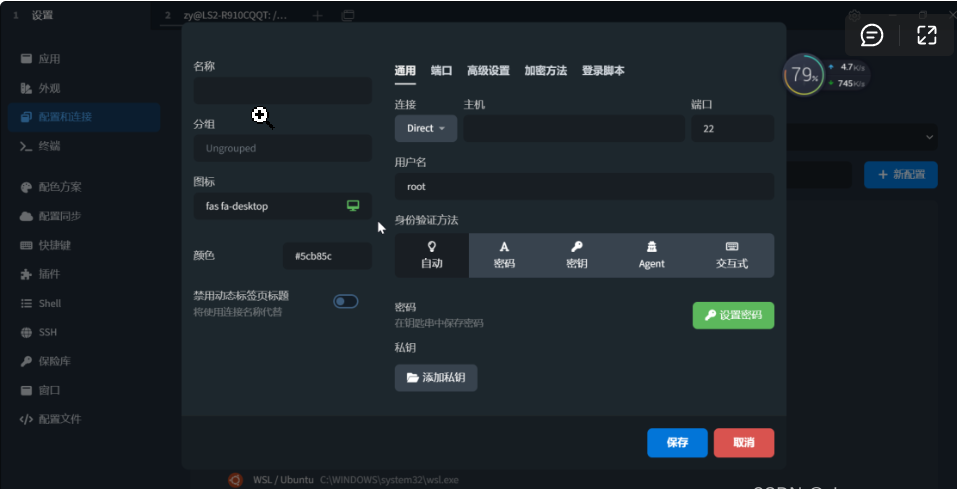Click the 79% performance monitor widget
This screenshot has width=957, height=489.
pyautogui.click(x=803, y=75)
